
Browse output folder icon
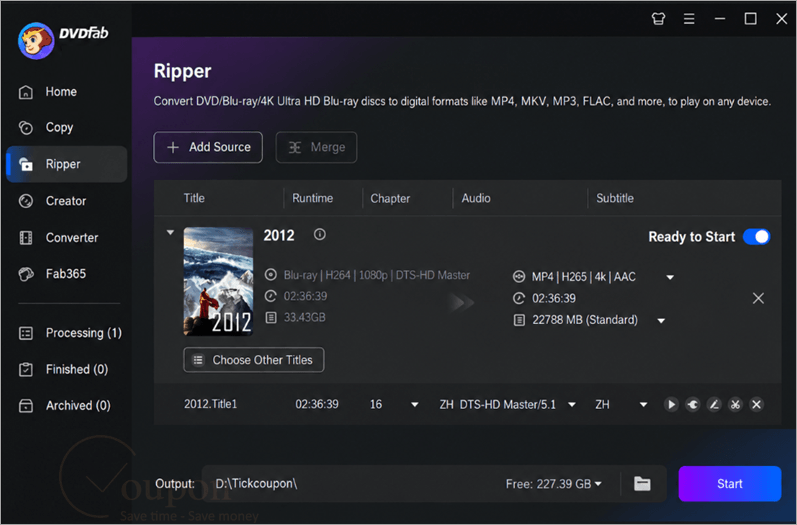coord(642,484)
